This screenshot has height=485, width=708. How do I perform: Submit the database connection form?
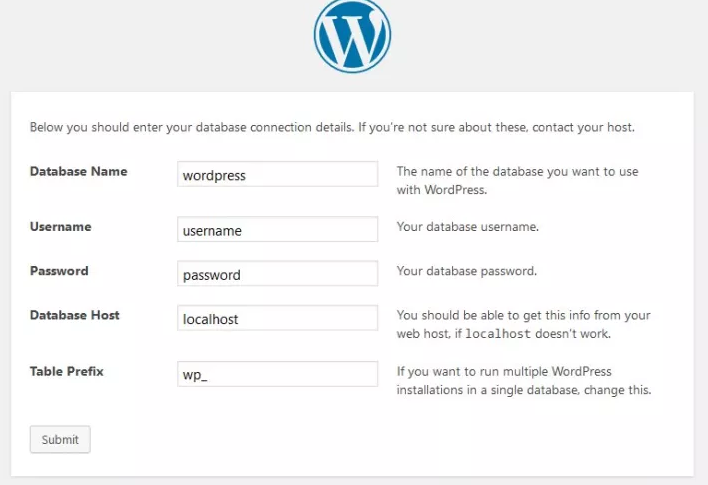pyautogui.click(x=60, y=439)
